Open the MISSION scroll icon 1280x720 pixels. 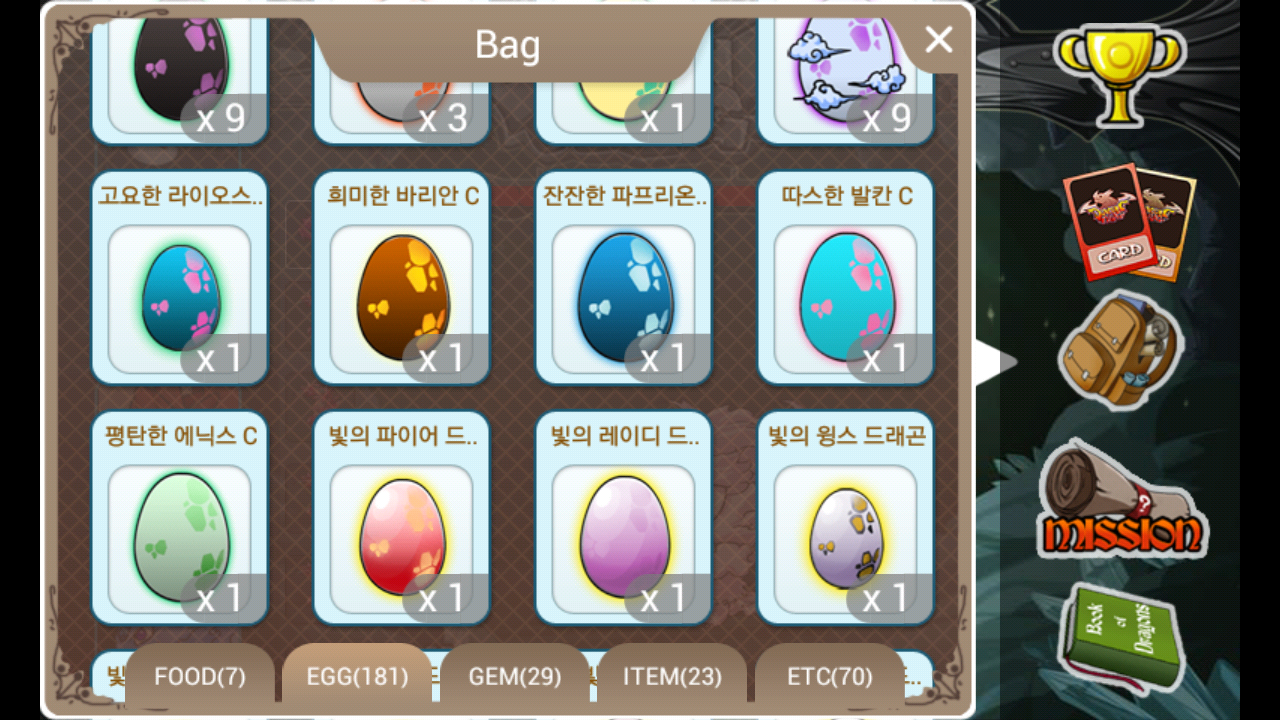pyautogui.click(x=1122, y=500)
